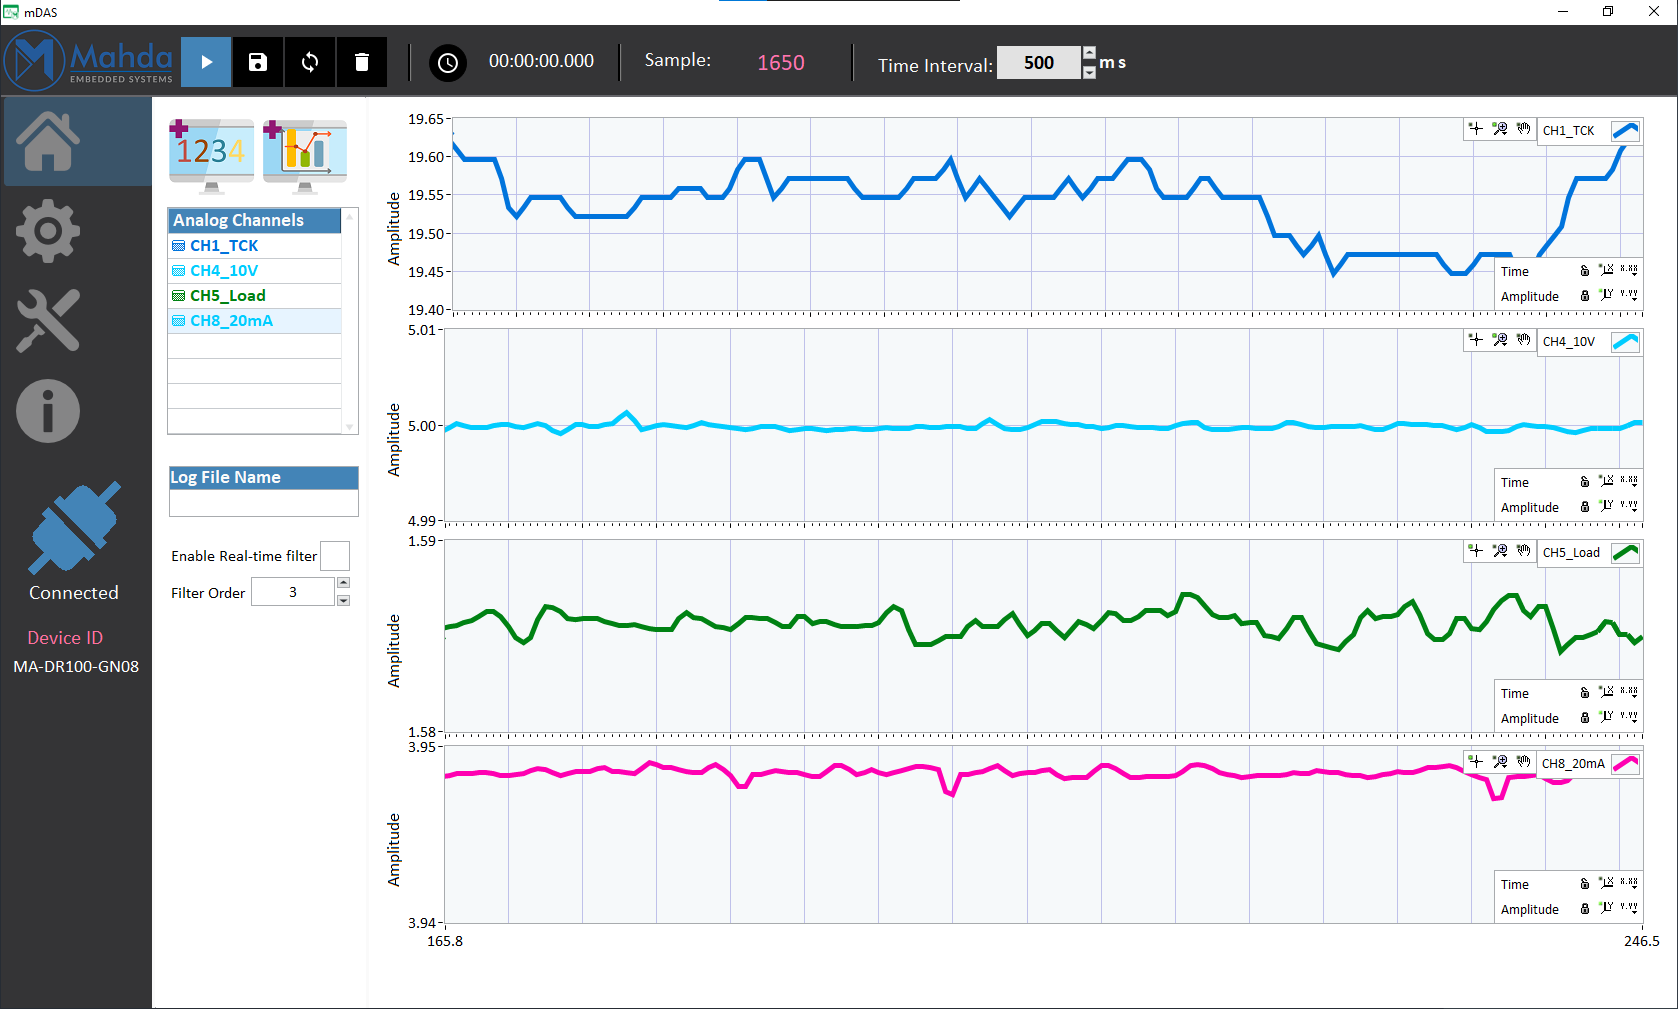Click the Analog Channels list scrollbar down arrow
The height and width of the screenshot is (1009, 1678).
(350, 427)
